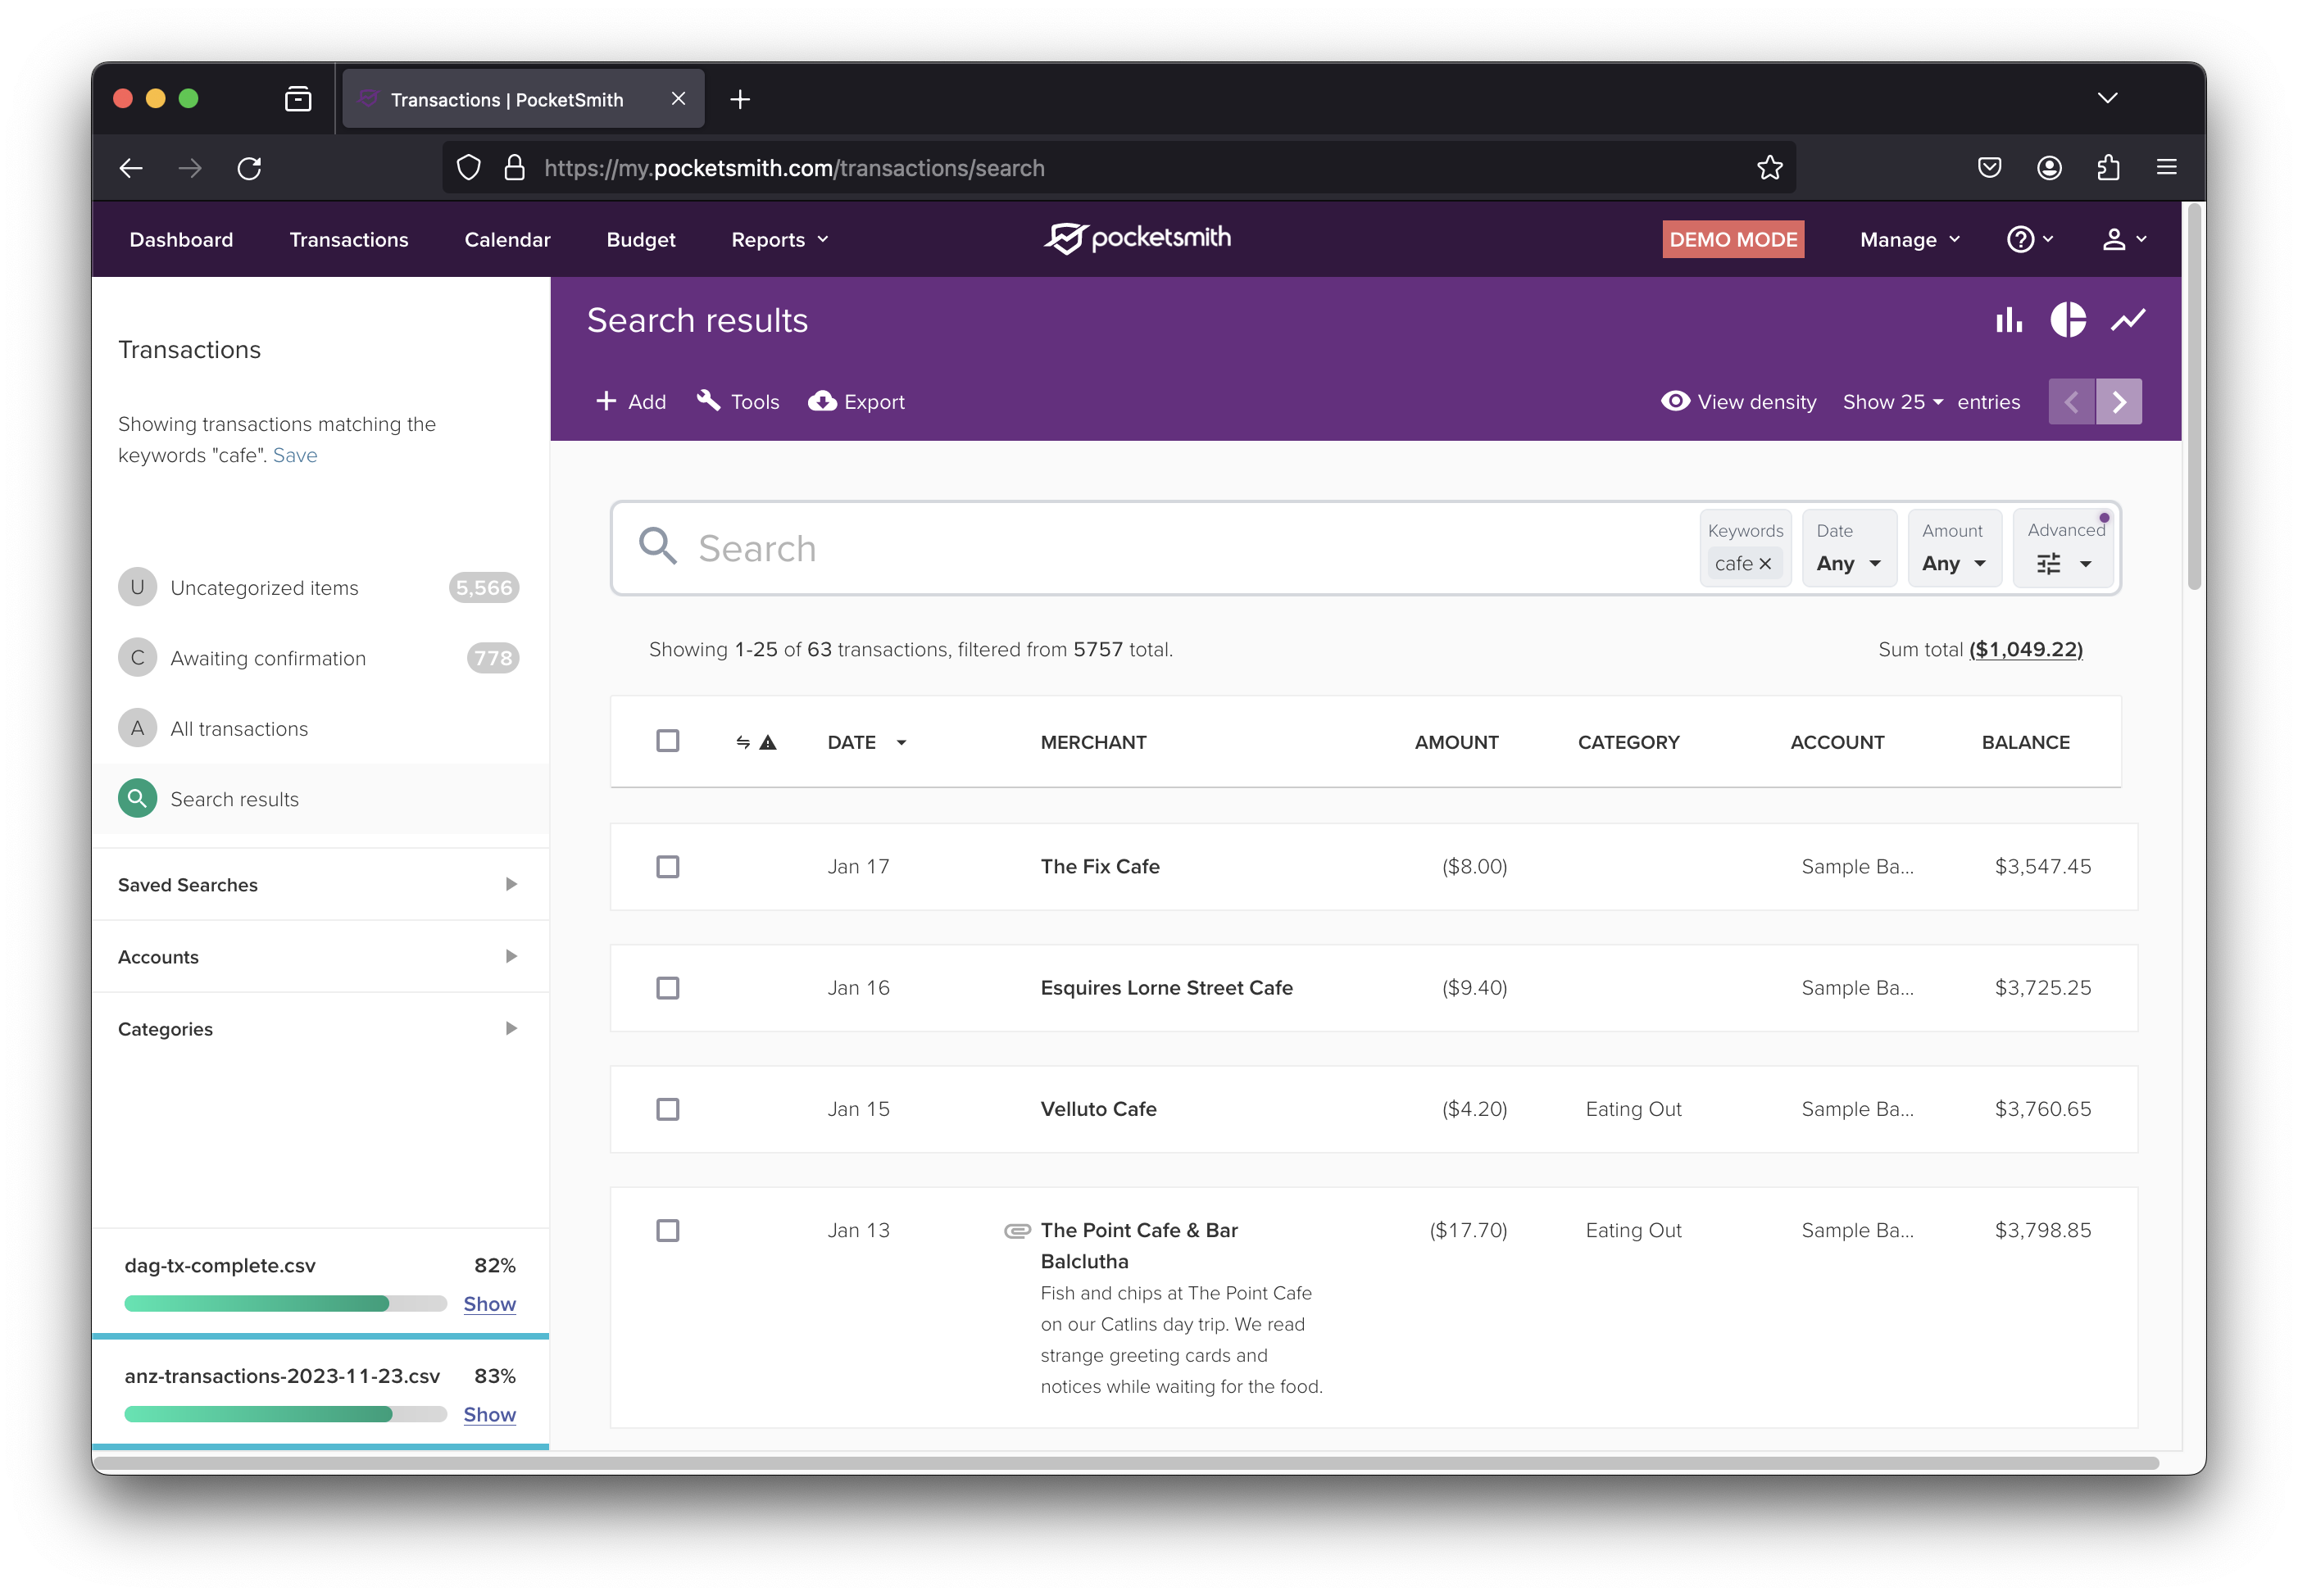The height and width of the screenshot is (1596, 2298).
Task: Remove the cafe keyword filter
Action: 1765,564
